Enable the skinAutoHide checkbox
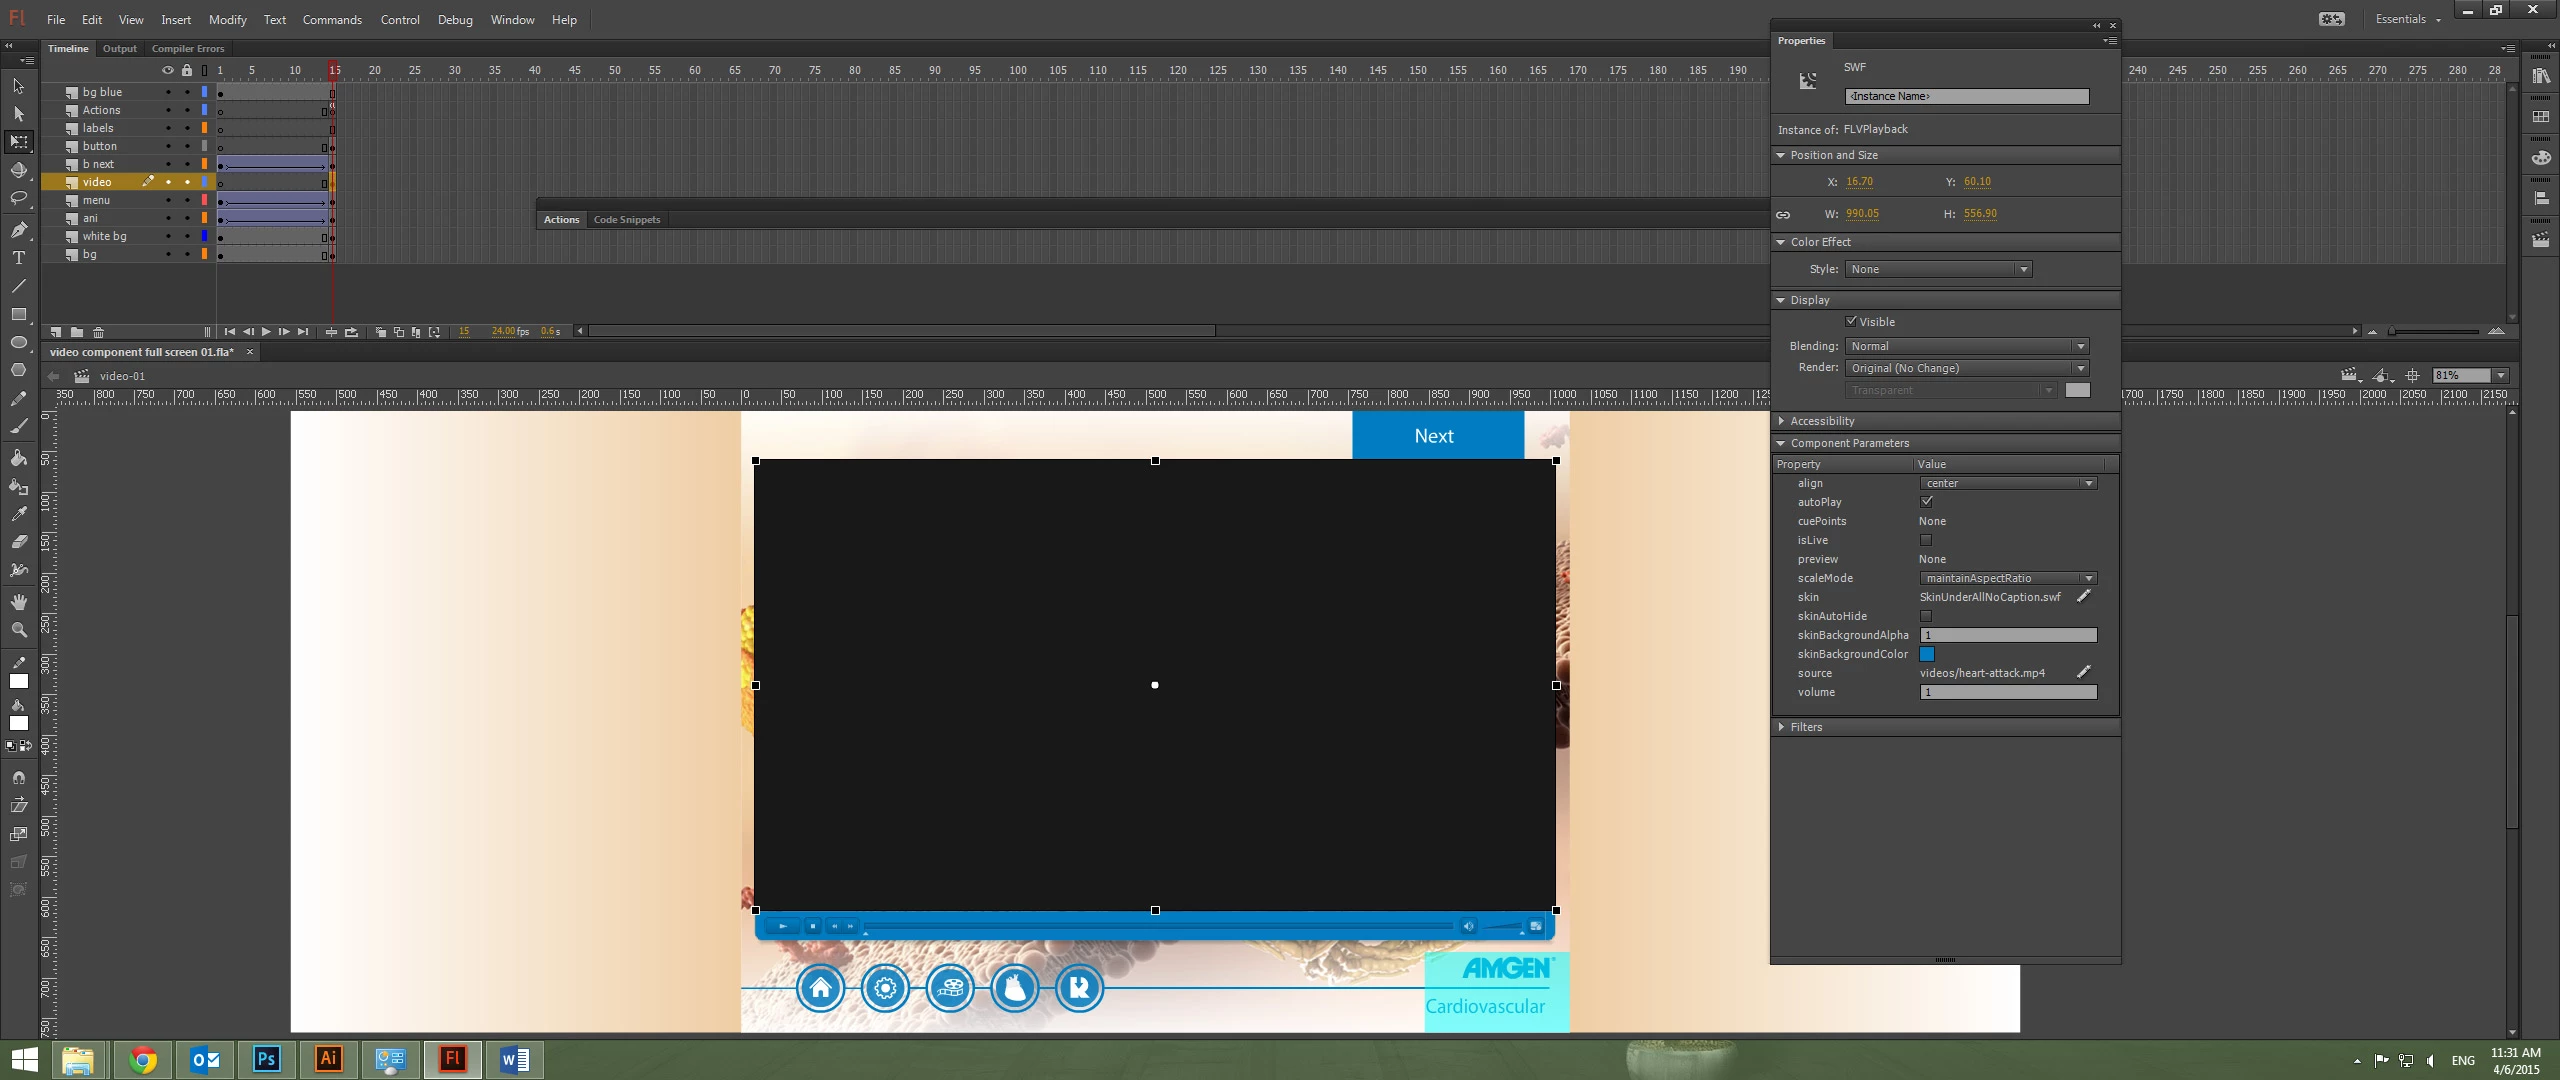This screenshot has width=2560, height=1080. coord(1926,616)
